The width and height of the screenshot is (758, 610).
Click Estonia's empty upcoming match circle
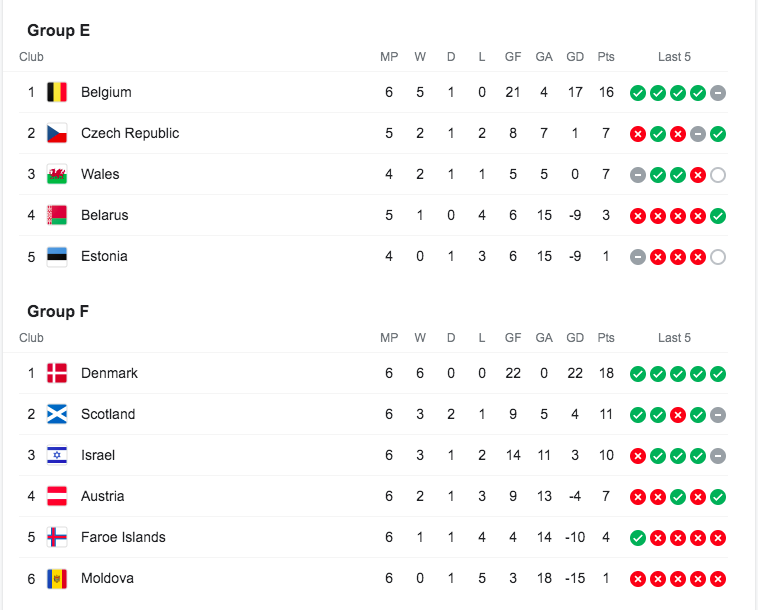(x=718, y=257)
